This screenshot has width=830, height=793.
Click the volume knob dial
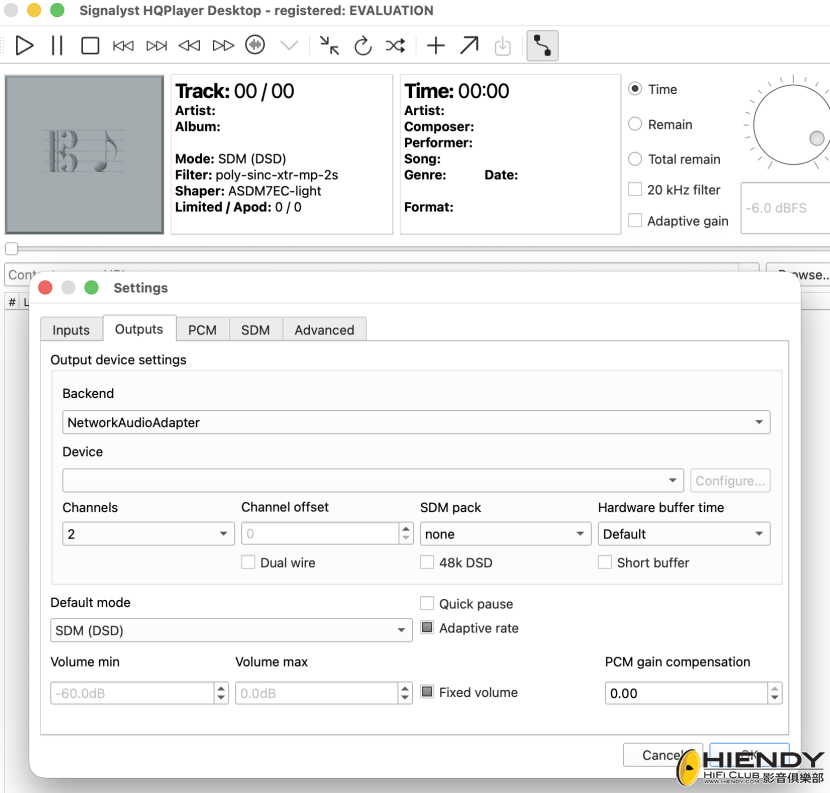point(791,125)
